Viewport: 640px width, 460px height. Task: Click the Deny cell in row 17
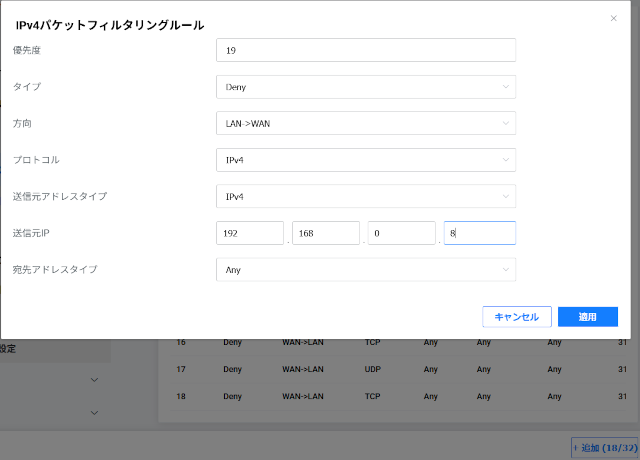(233, 369)
